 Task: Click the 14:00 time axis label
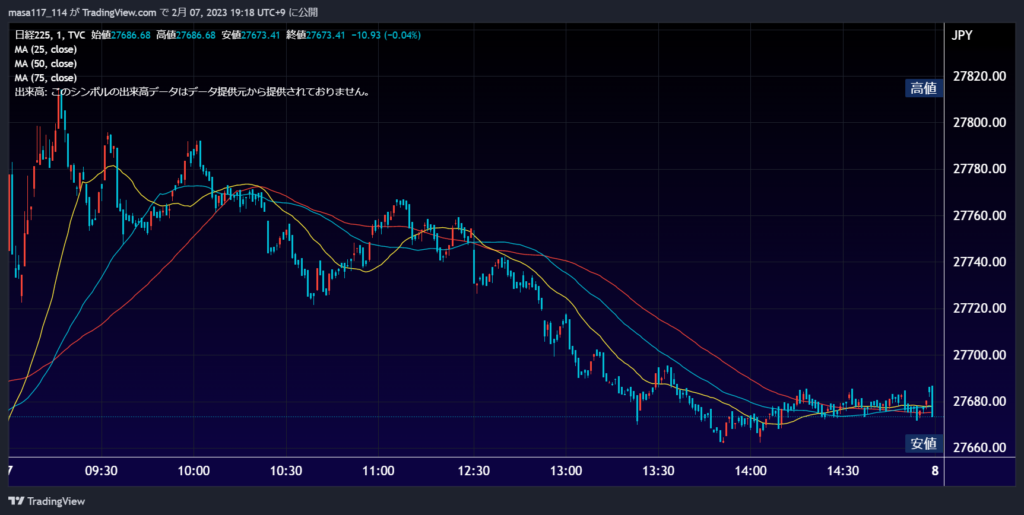click(x=750, y=471)
